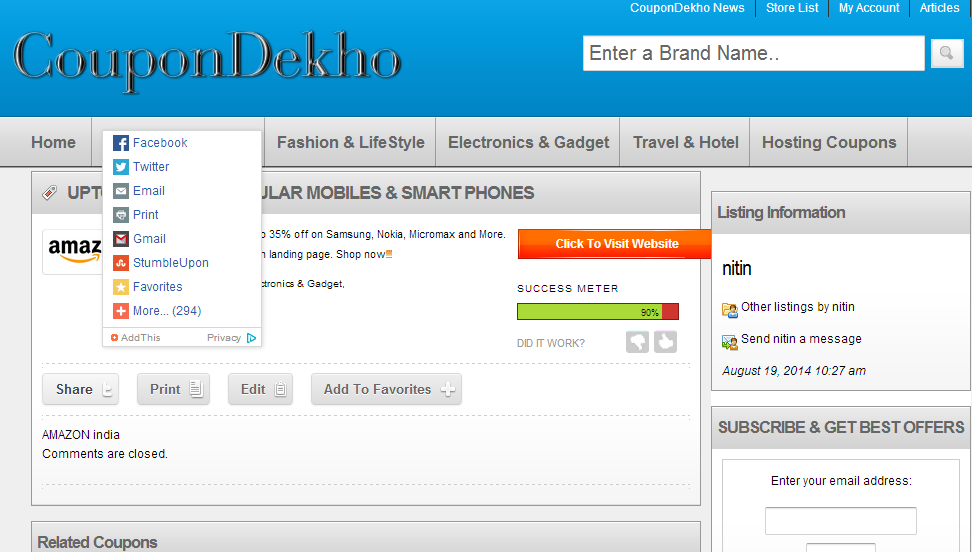972x552 pixels.
Task: Click the Gmail icon in share menu
Action: coord(121,239)
